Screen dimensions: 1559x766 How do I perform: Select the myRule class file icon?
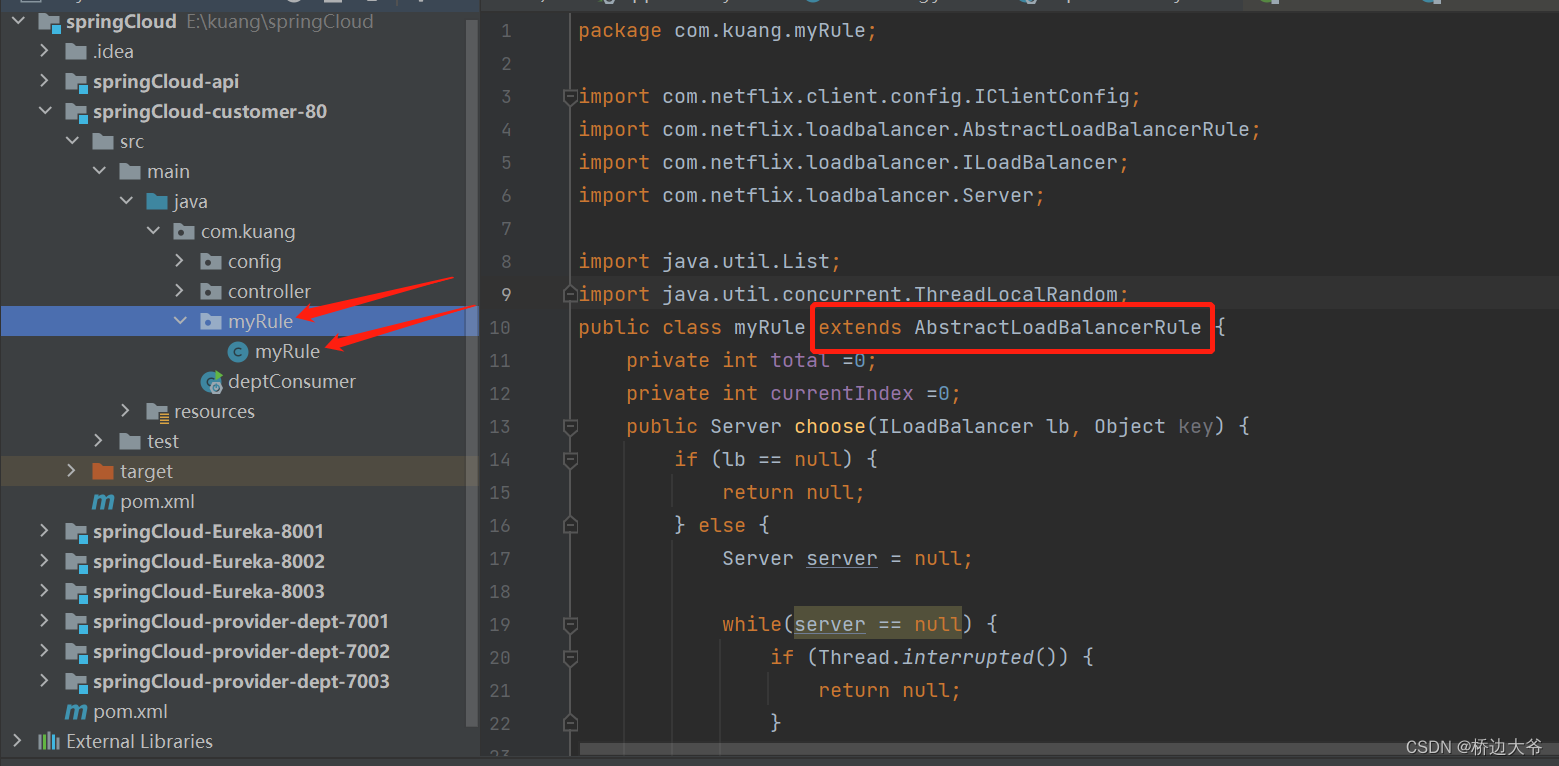pos(238,351)
